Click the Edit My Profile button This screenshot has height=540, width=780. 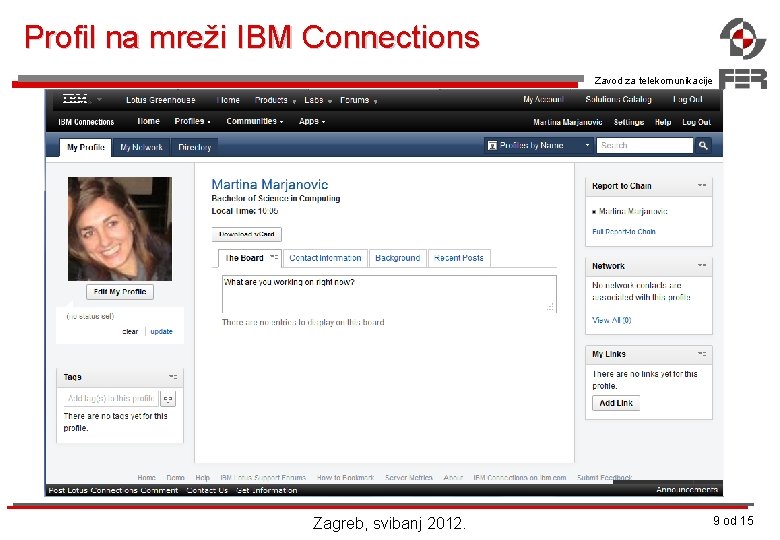pos(120,292)
